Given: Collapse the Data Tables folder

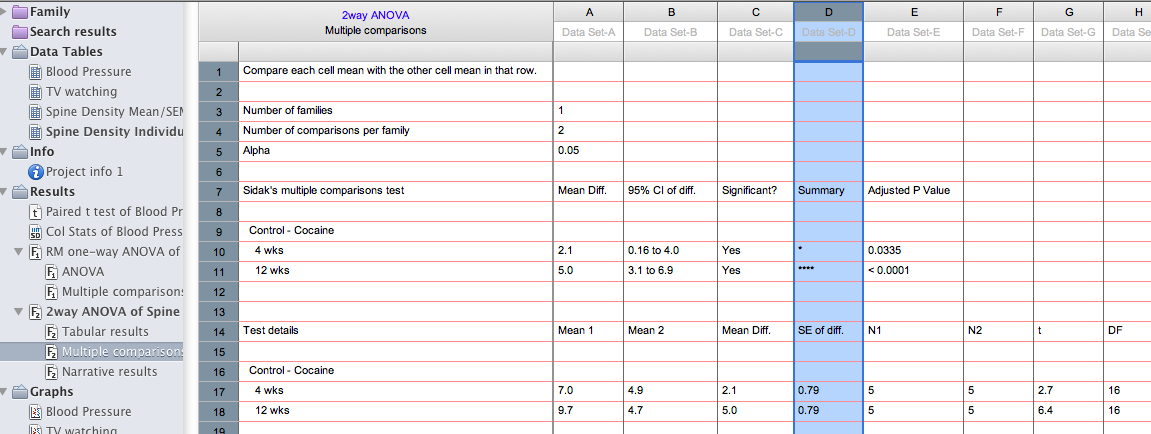Looking at the screenshot, I should tap(5, 52).
